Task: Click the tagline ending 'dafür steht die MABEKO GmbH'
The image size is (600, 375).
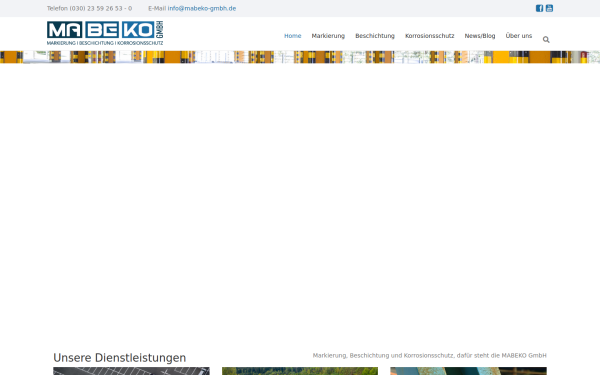Action: [429, 355]
